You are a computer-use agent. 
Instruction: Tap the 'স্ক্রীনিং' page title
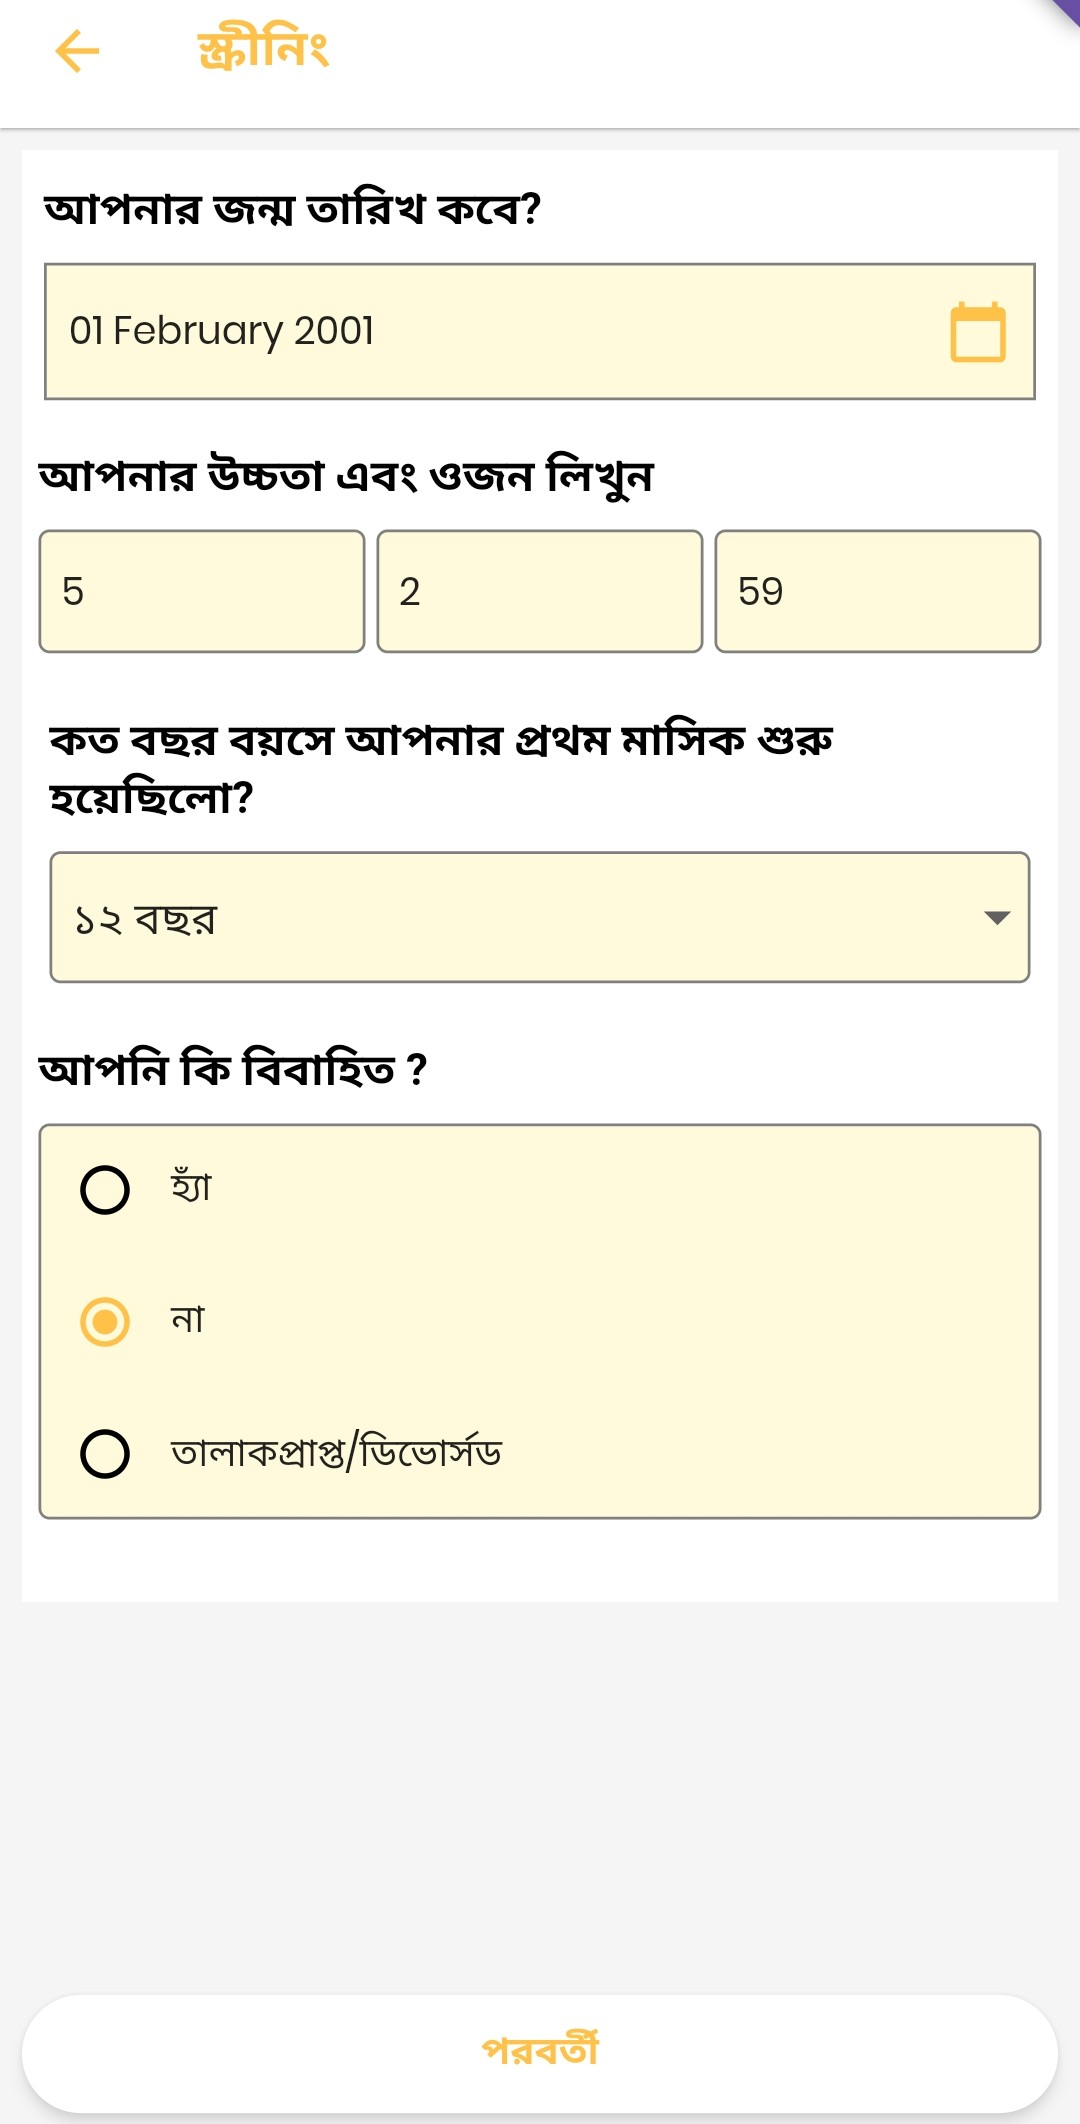(x=263, y=50)
